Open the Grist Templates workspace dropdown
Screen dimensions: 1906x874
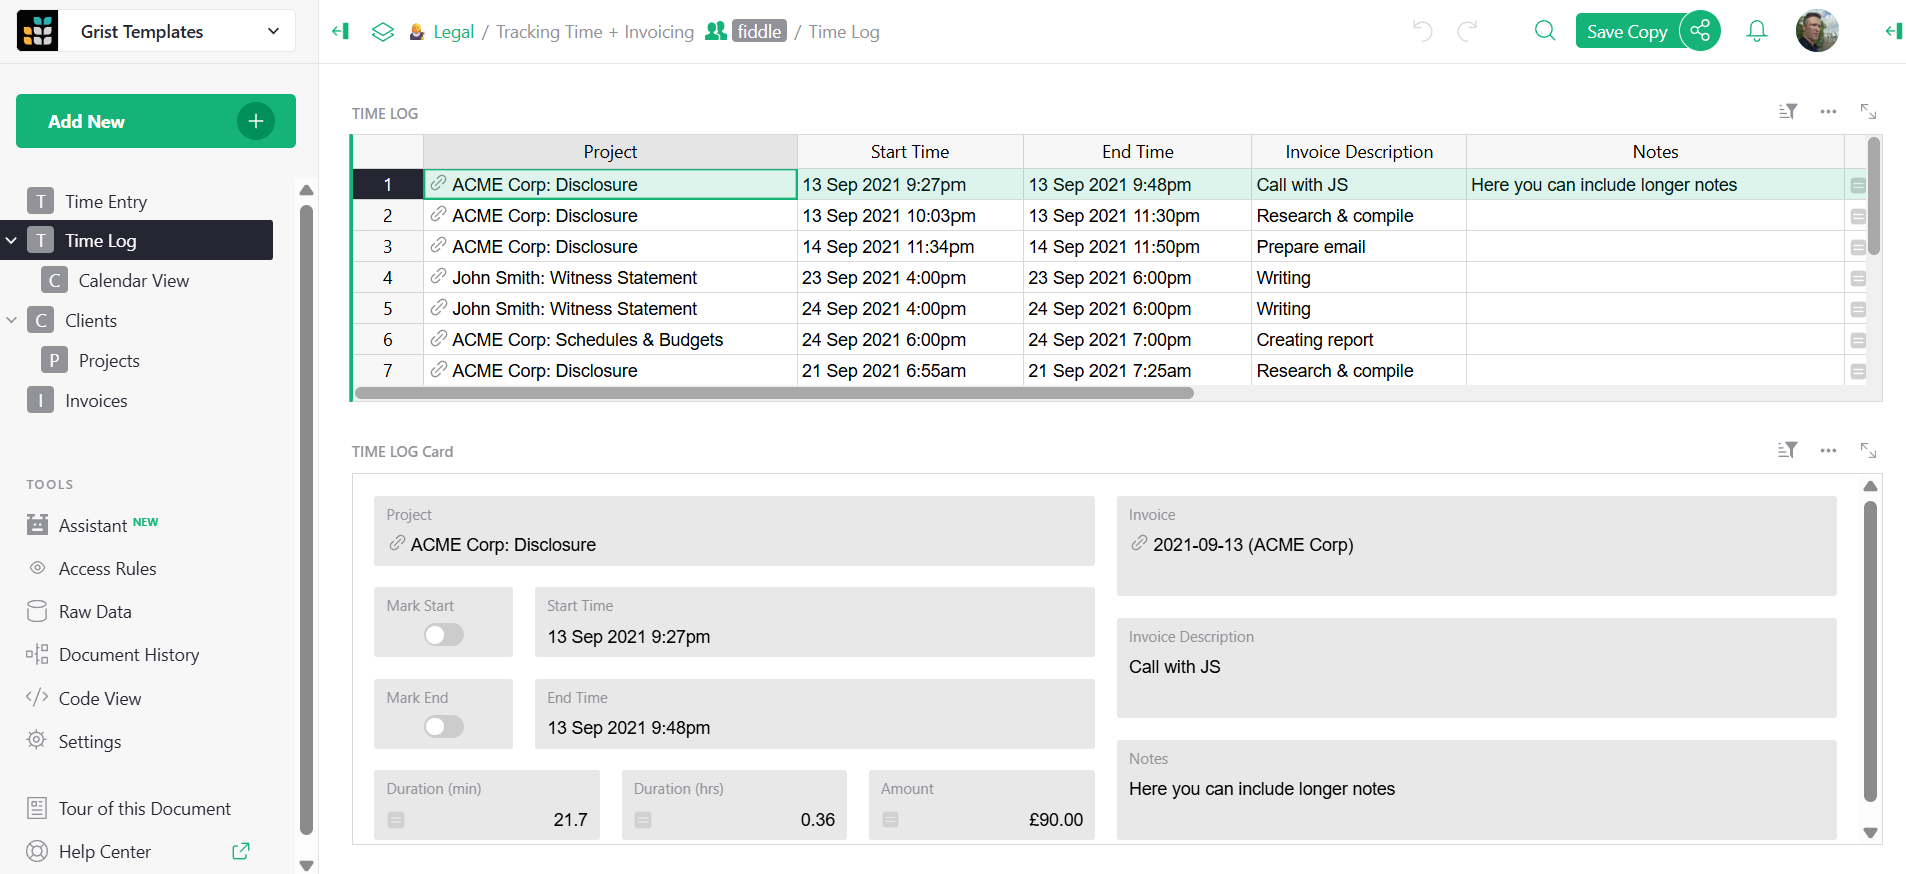coord(273,31)
